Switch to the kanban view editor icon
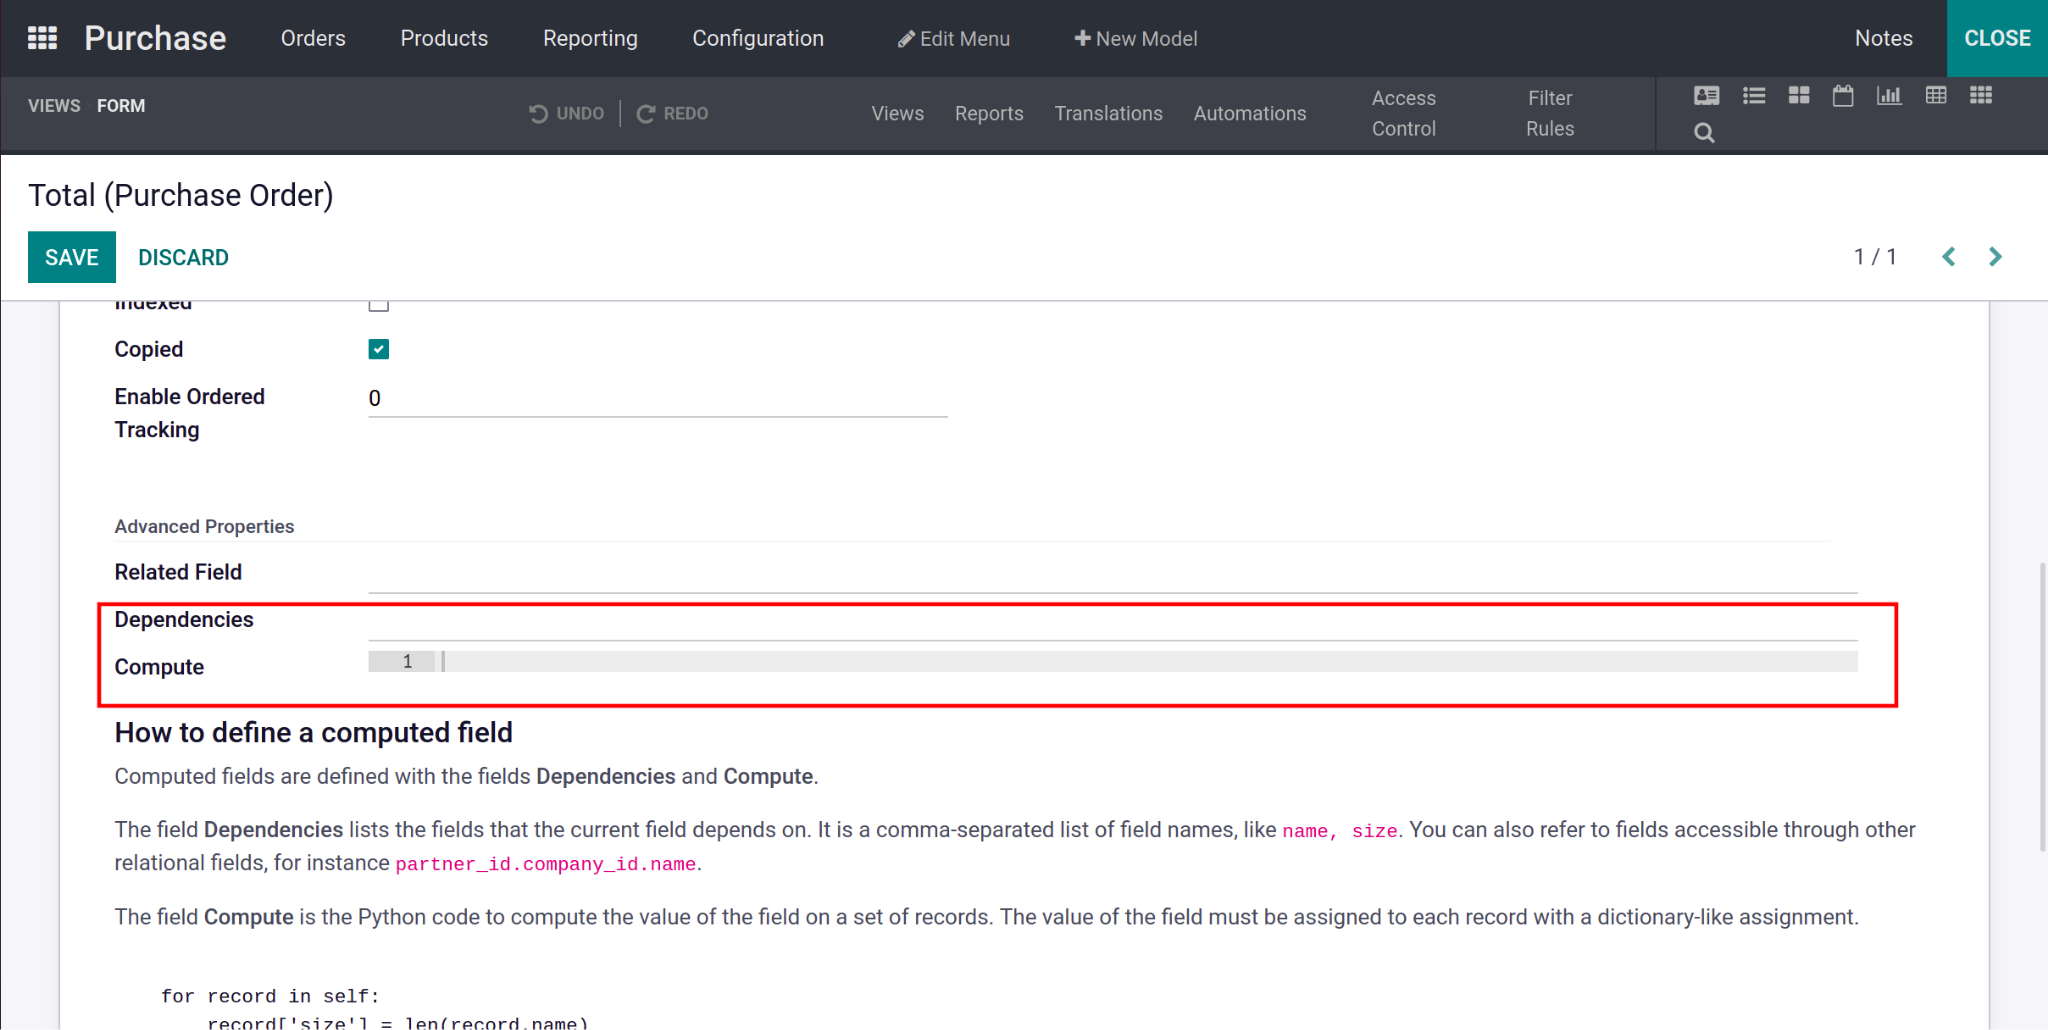The height and width of the screenshot is (1030, 2048). [x=1799, y=96]
